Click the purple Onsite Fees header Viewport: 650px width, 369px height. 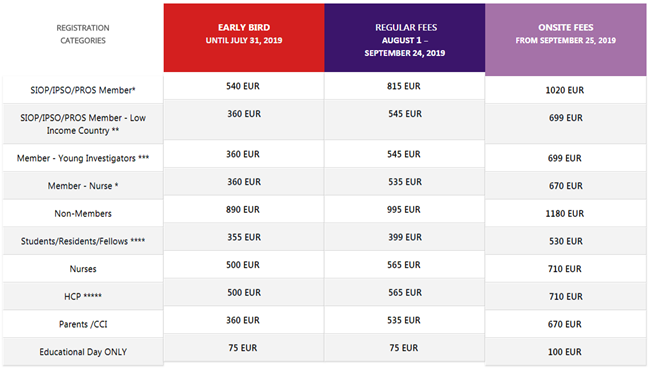click(x=565, y=40)
